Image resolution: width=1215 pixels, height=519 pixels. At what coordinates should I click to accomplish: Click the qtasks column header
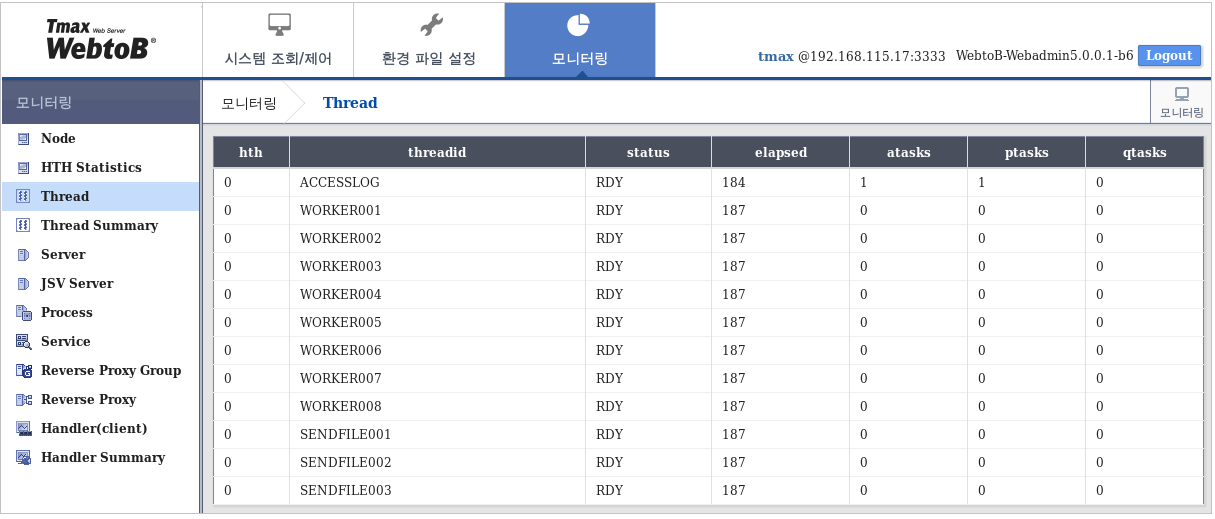coord(1144,153)
